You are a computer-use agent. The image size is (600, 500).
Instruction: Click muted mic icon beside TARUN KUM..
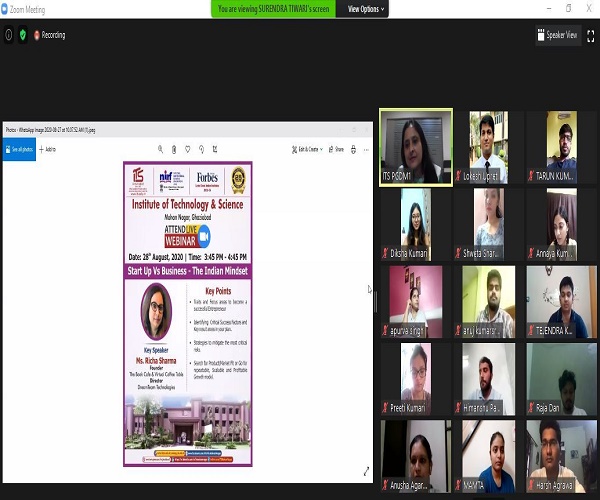531,176
